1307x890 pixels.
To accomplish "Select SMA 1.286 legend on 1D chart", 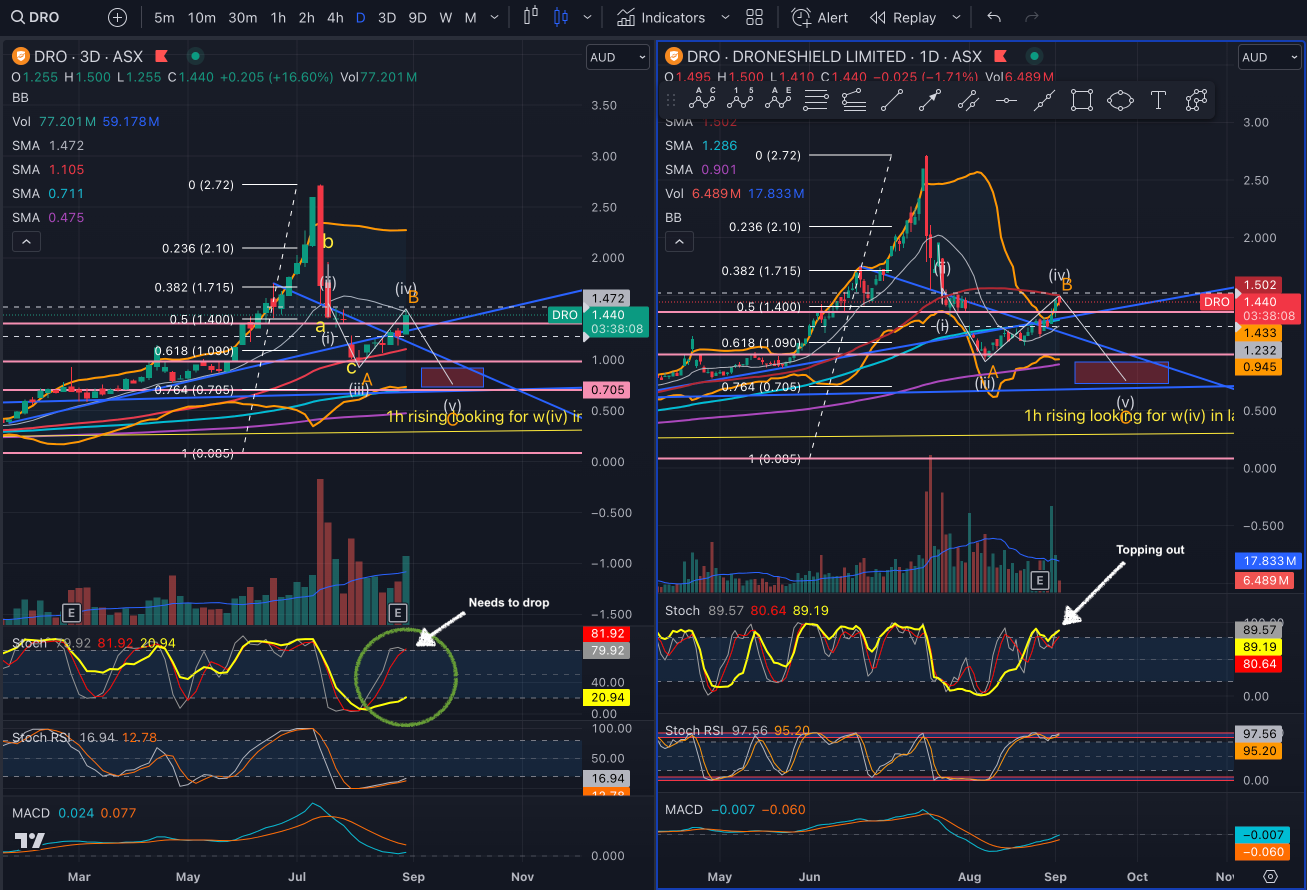I will pyautogui.click(x=703, y=145).
